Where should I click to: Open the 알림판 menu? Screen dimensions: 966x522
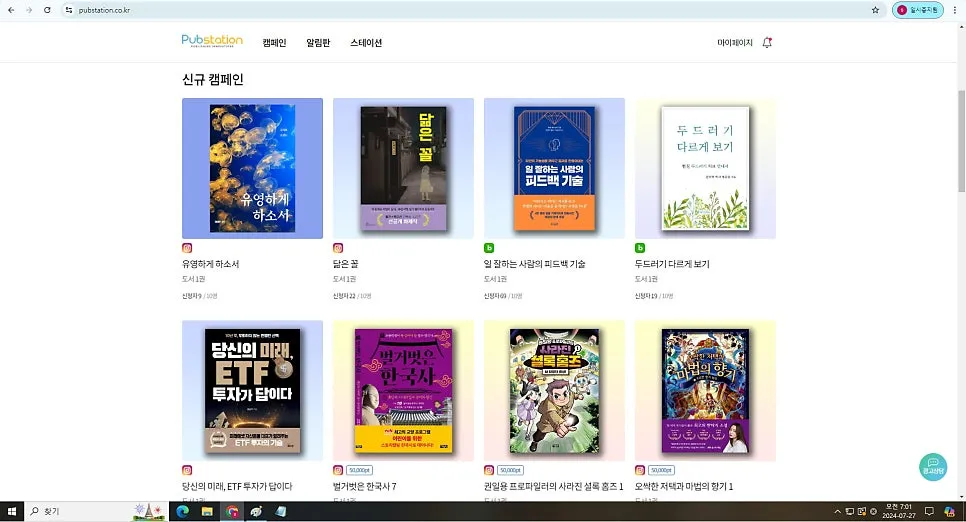point(318,43)
